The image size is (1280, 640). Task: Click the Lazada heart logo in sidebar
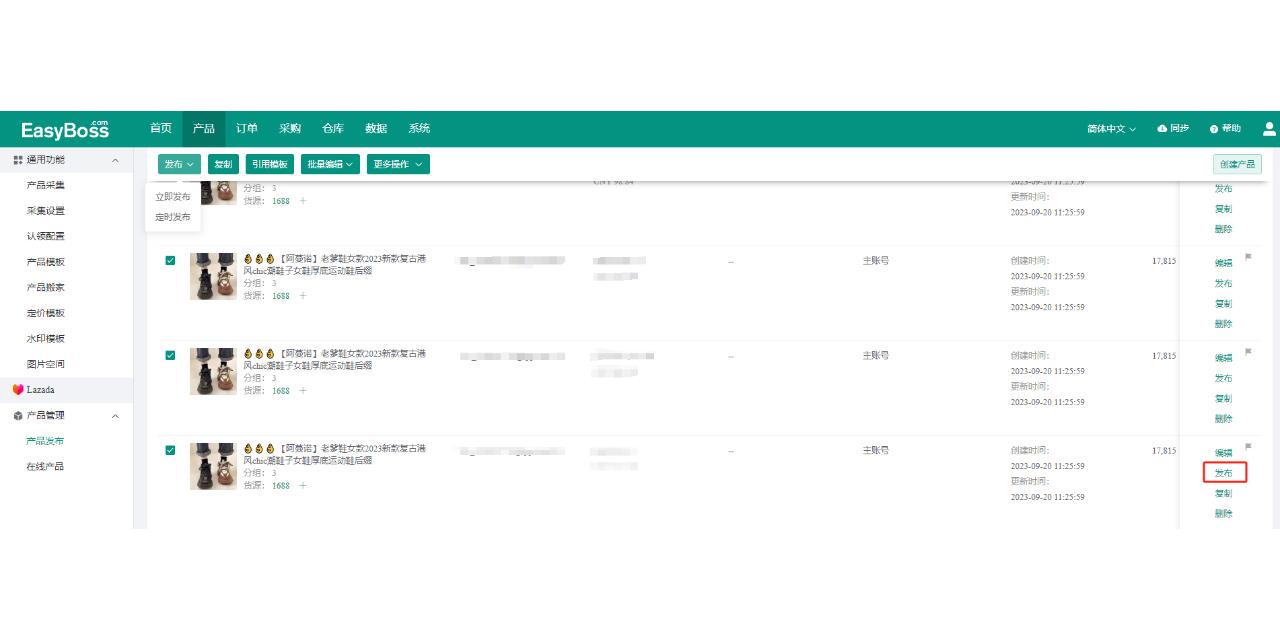18,390
